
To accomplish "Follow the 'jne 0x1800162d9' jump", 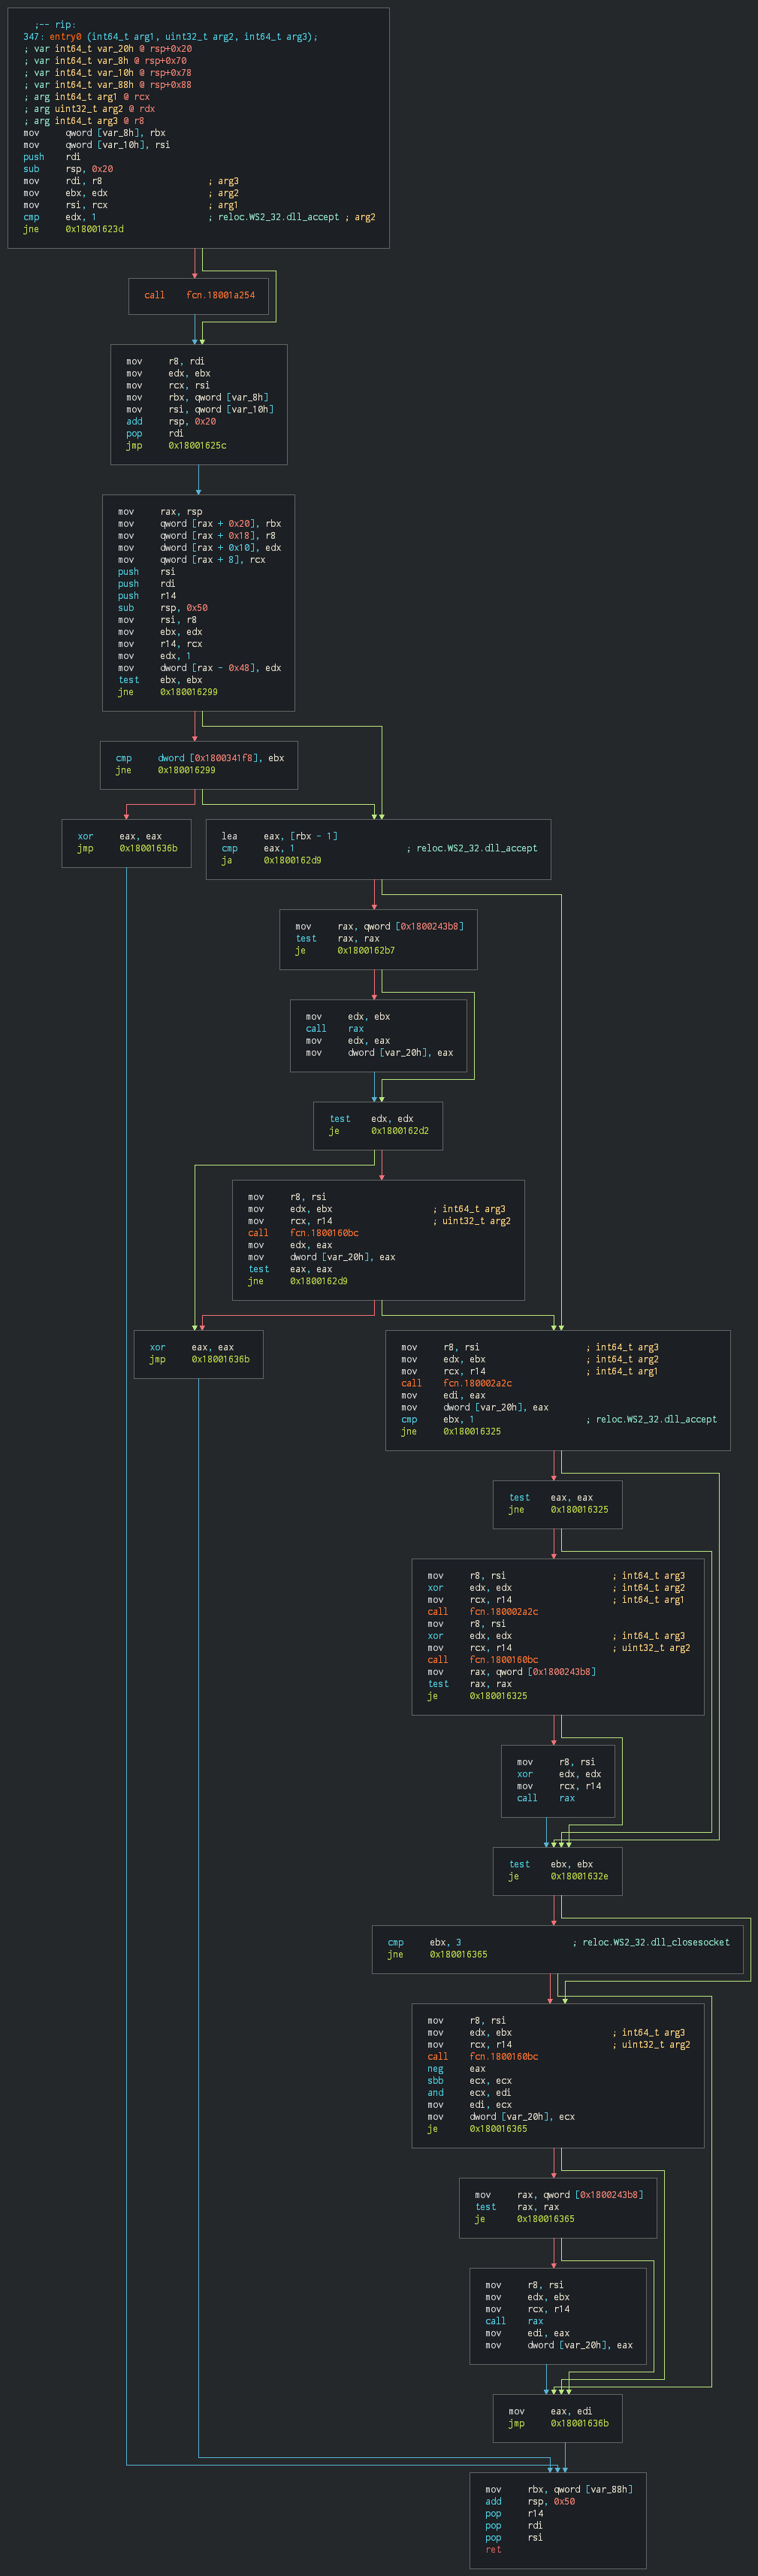I will click(298, 1280).
